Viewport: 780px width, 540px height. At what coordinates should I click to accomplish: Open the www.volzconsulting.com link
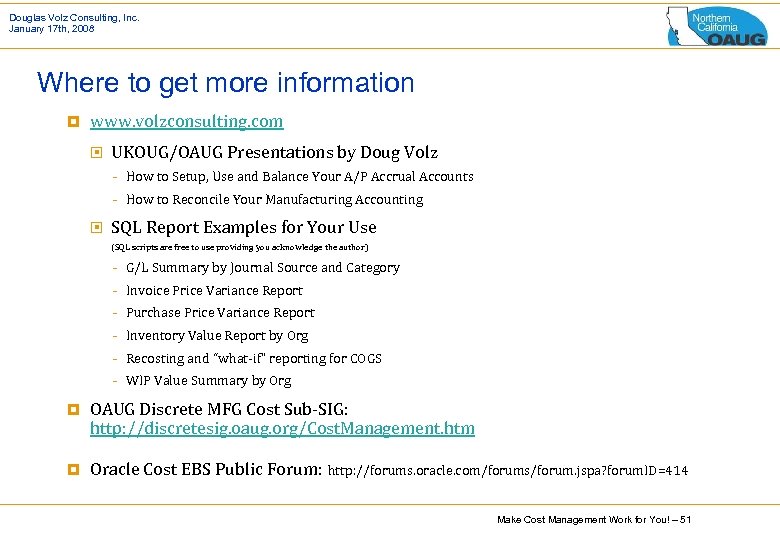pos(187,121)
